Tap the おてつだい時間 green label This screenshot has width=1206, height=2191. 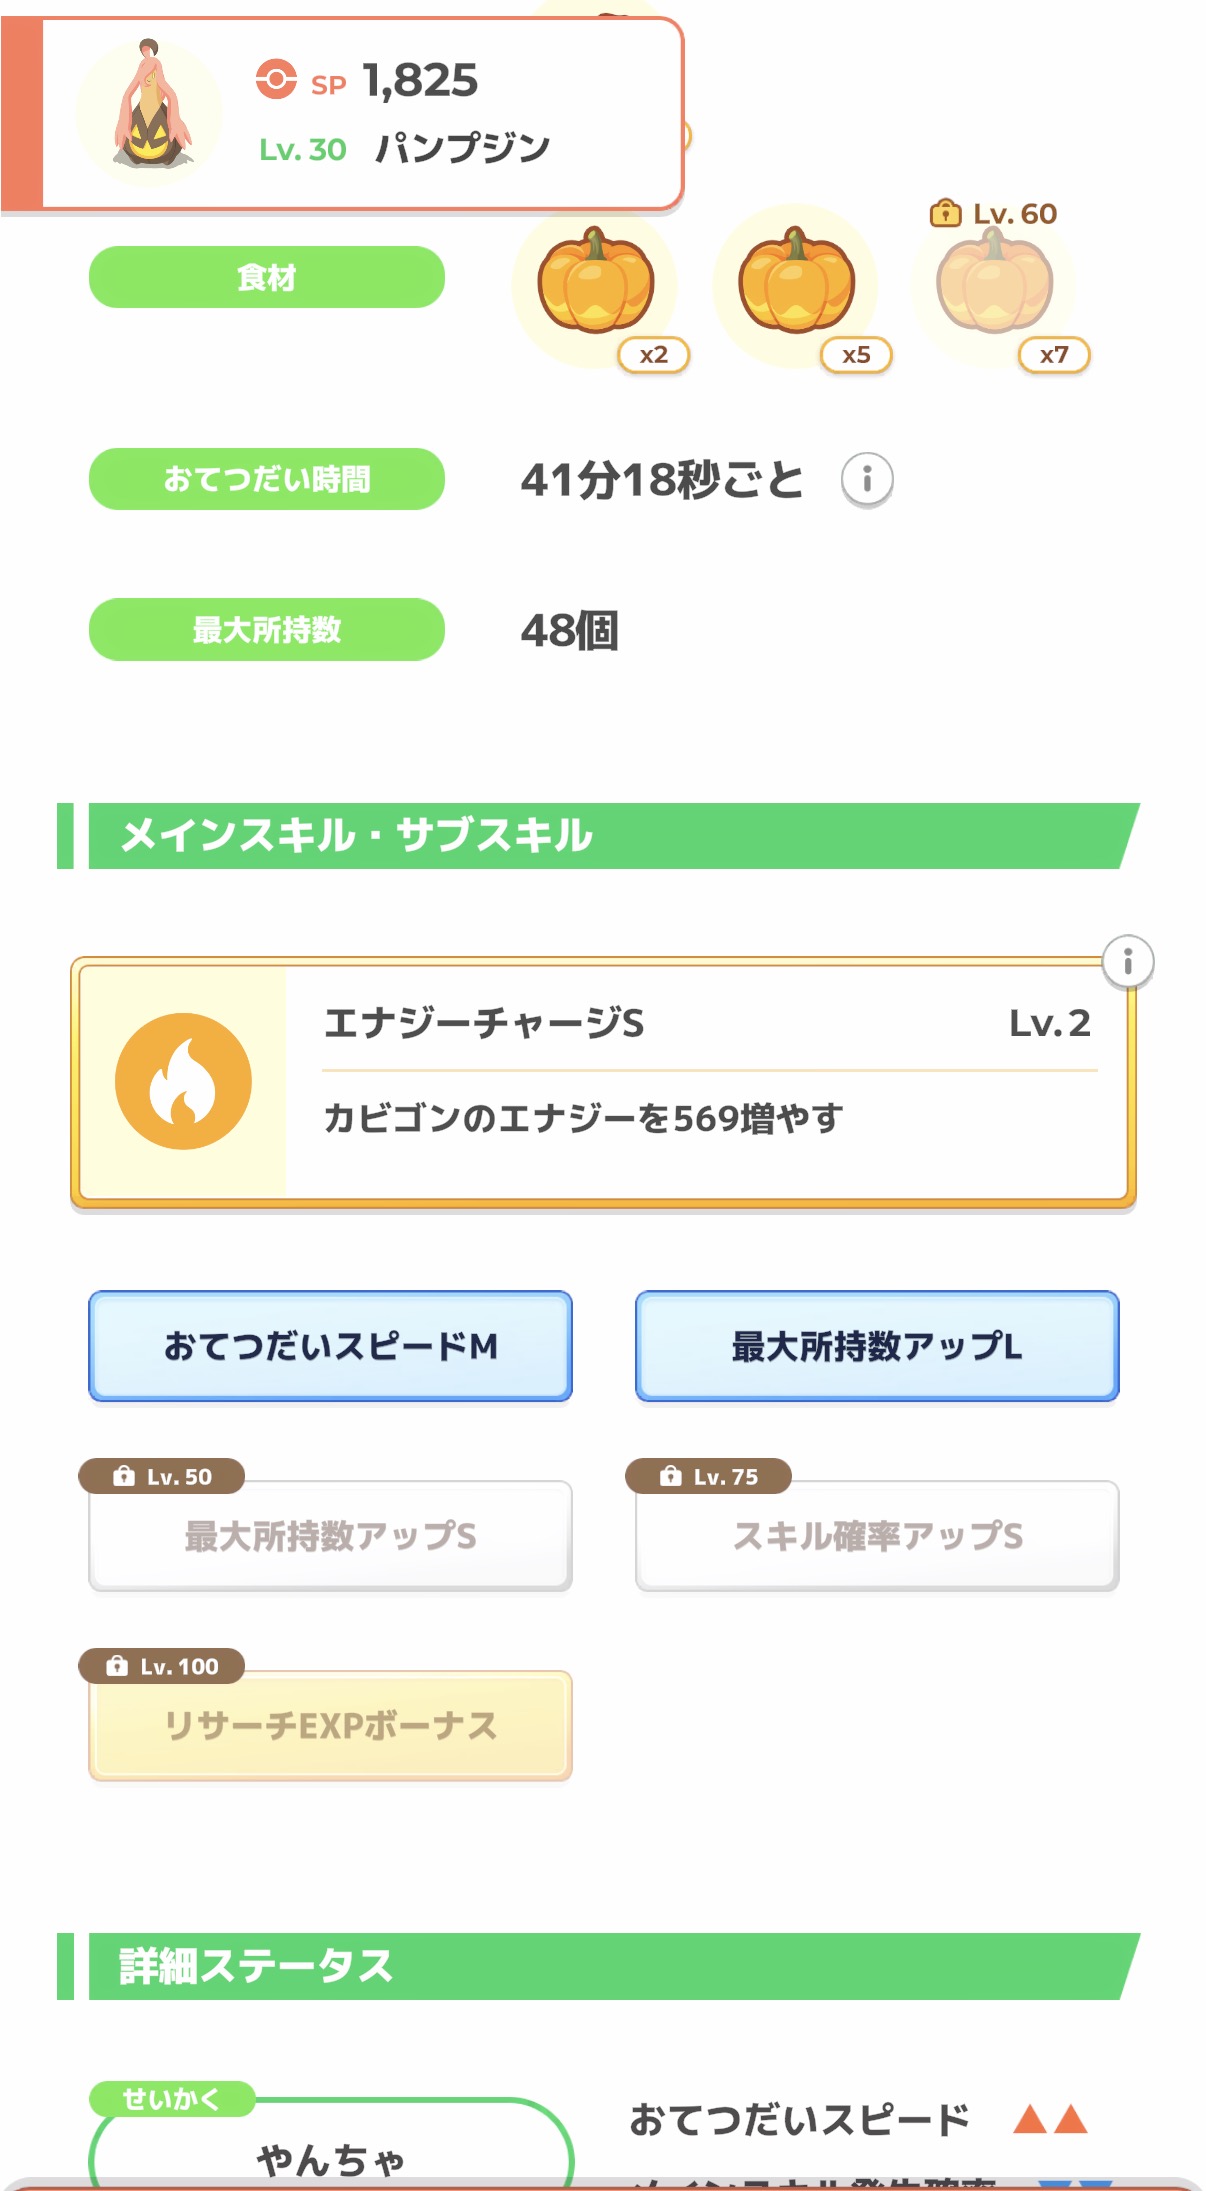pyautogui.click(x=267, y=479)
